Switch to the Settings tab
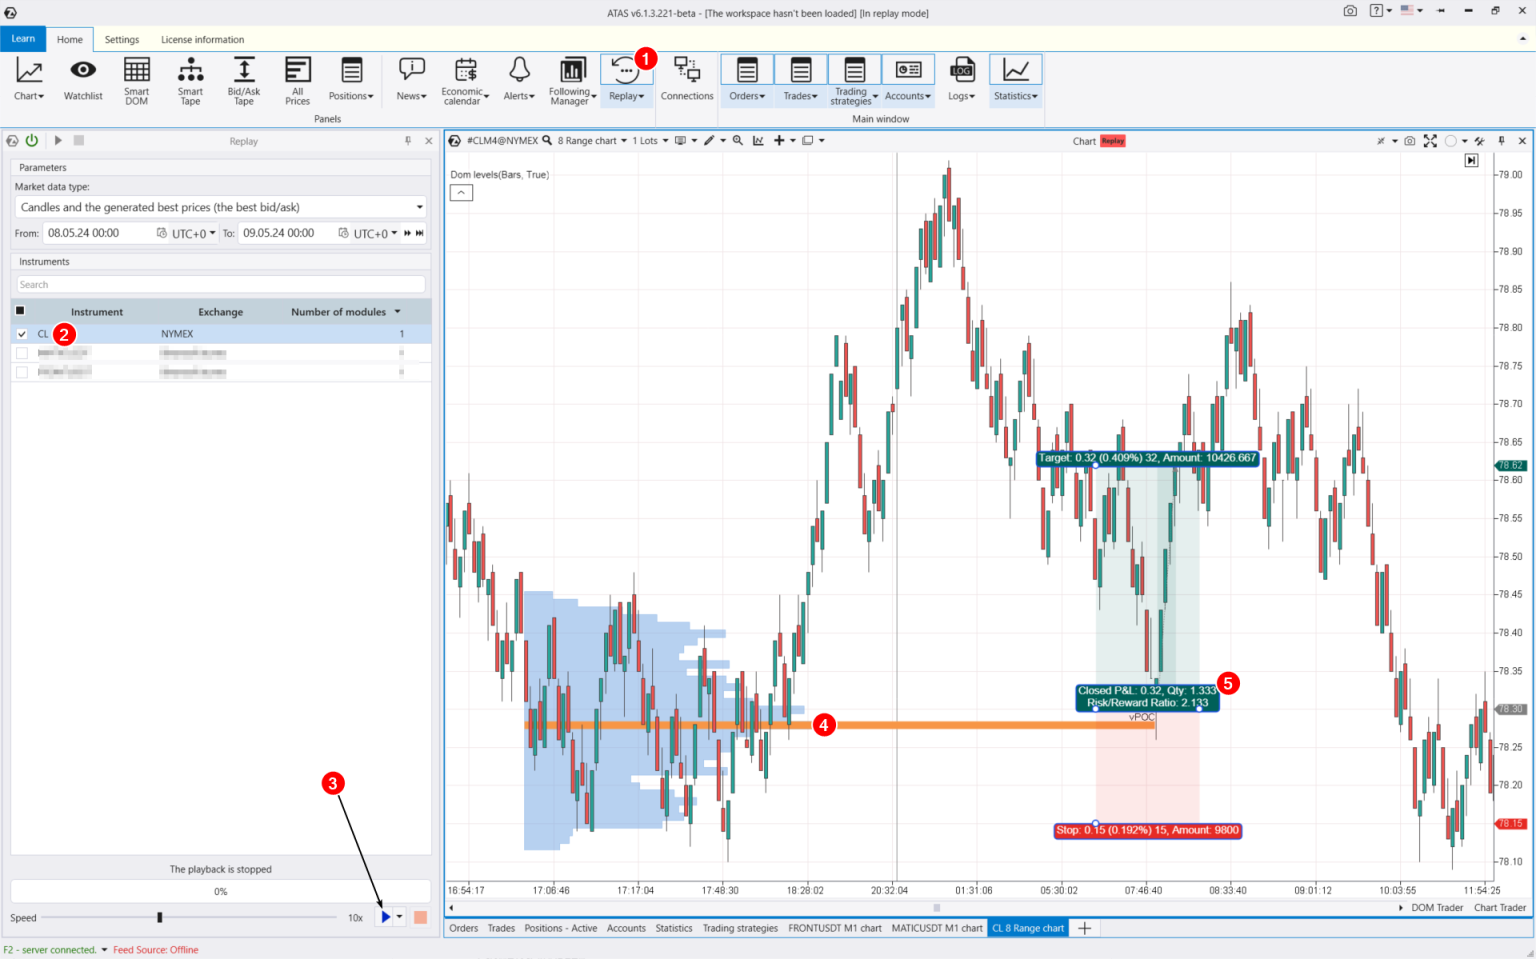 tap(122, 39)
